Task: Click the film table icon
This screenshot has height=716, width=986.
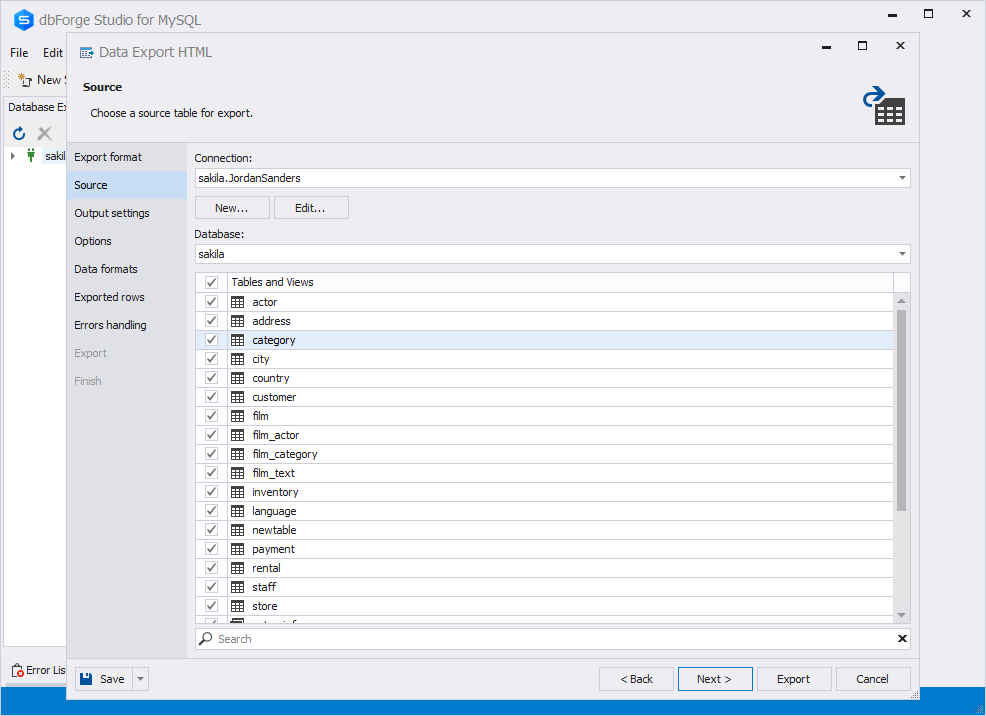Action: click(x=238, y=416)
